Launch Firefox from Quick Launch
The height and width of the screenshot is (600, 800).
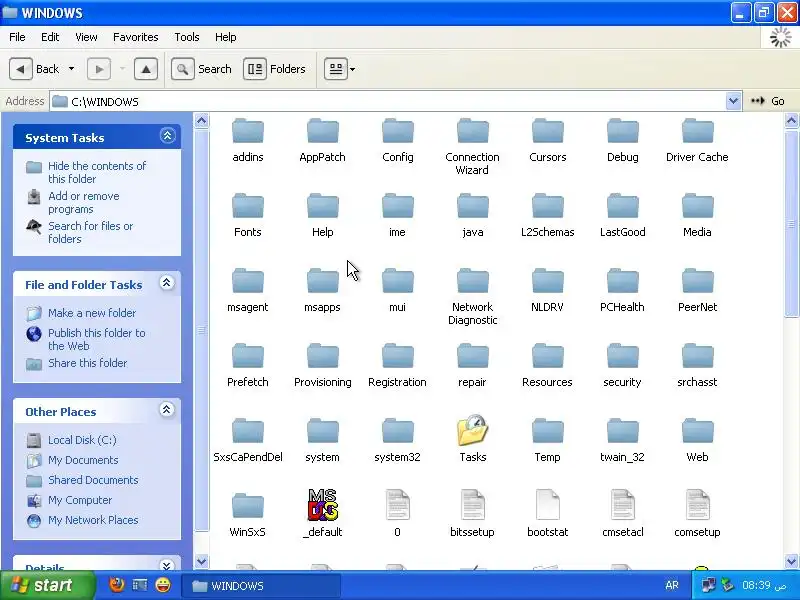117,585
